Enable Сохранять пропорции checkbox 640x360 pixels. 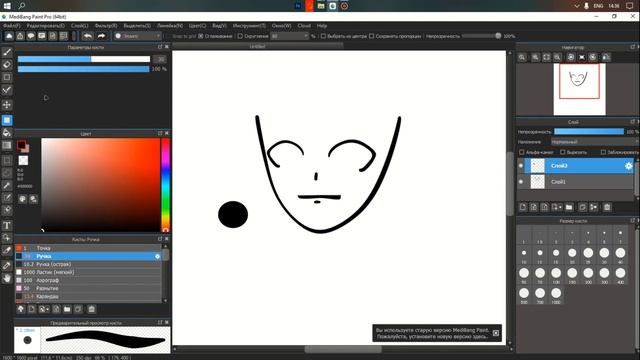coord(371,36)
